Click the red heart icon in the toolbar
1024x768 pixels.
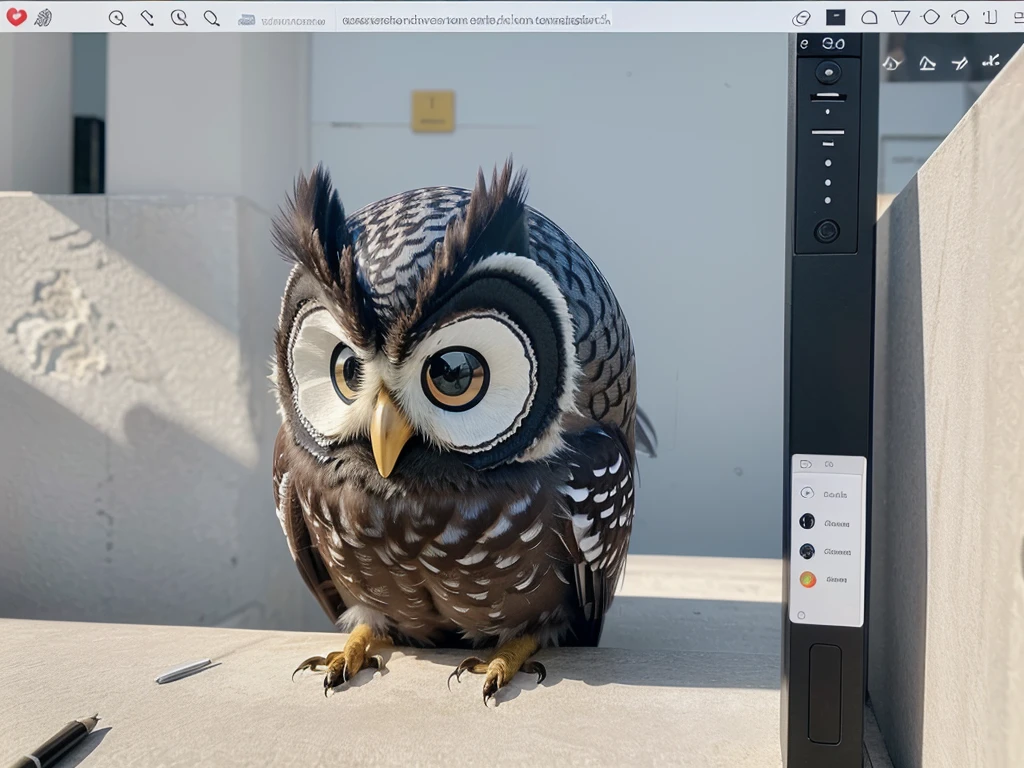15,17
